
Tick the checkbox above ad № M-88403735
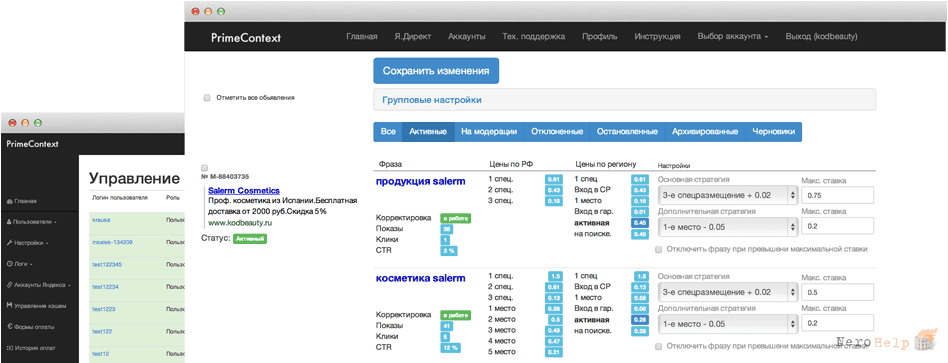pos(204,168)
